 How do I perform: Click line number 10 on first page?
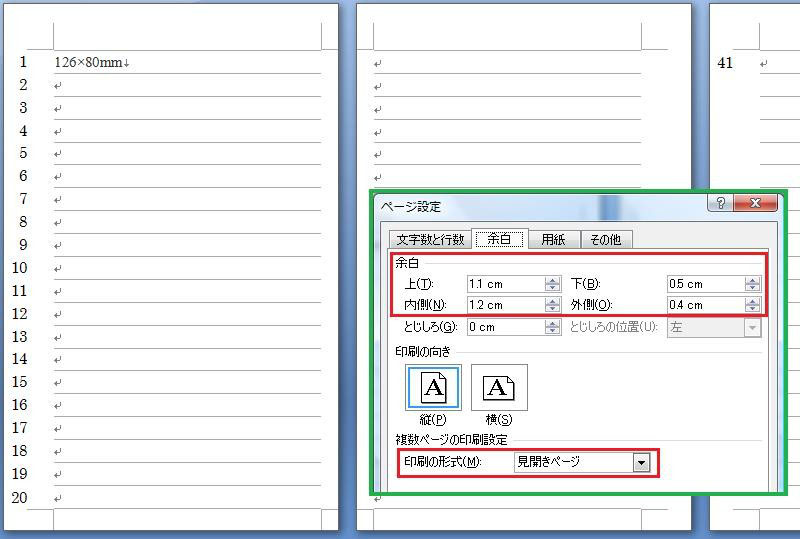tap(19, 267)
